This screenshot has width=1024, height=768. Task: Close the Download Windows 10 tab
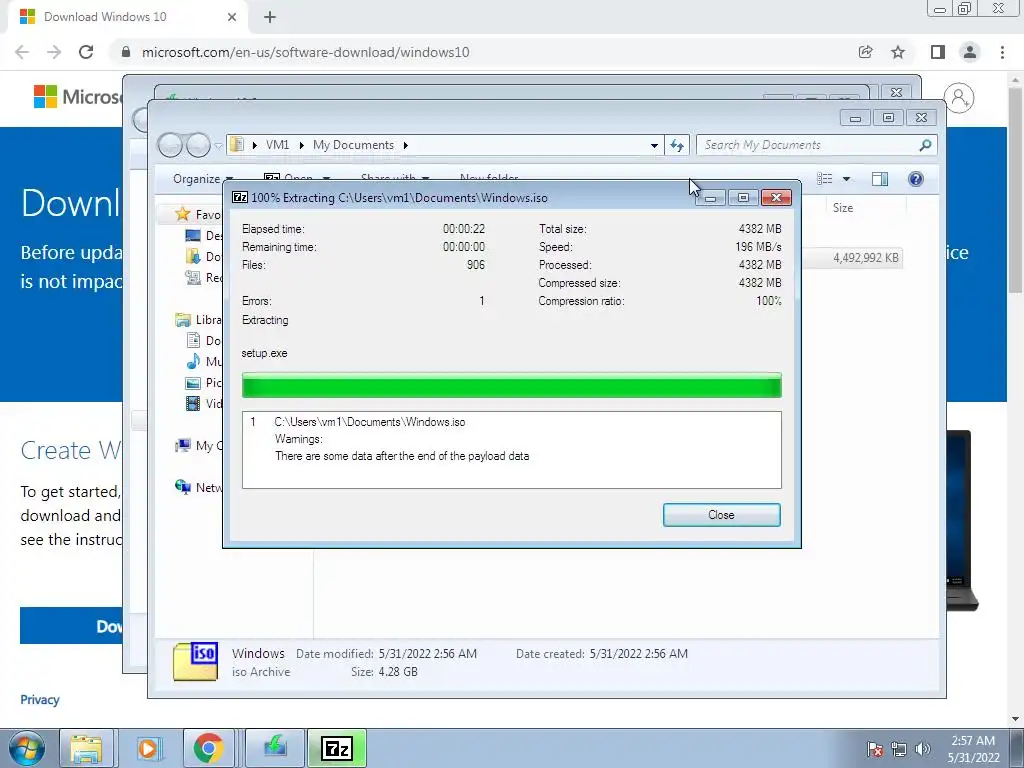[232, 17]
